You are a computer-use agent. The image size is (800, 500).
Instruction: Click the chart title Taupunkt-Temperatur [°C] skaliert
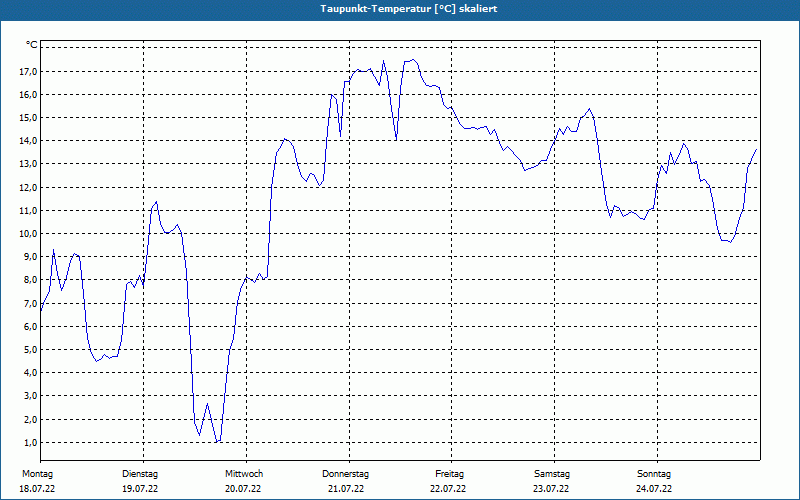409,9
